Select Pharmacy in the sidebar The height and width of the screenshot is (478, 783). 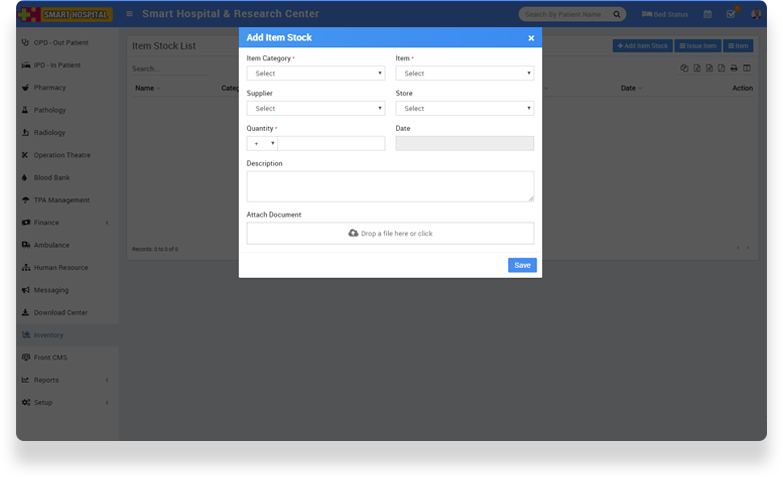pos(50,87)
